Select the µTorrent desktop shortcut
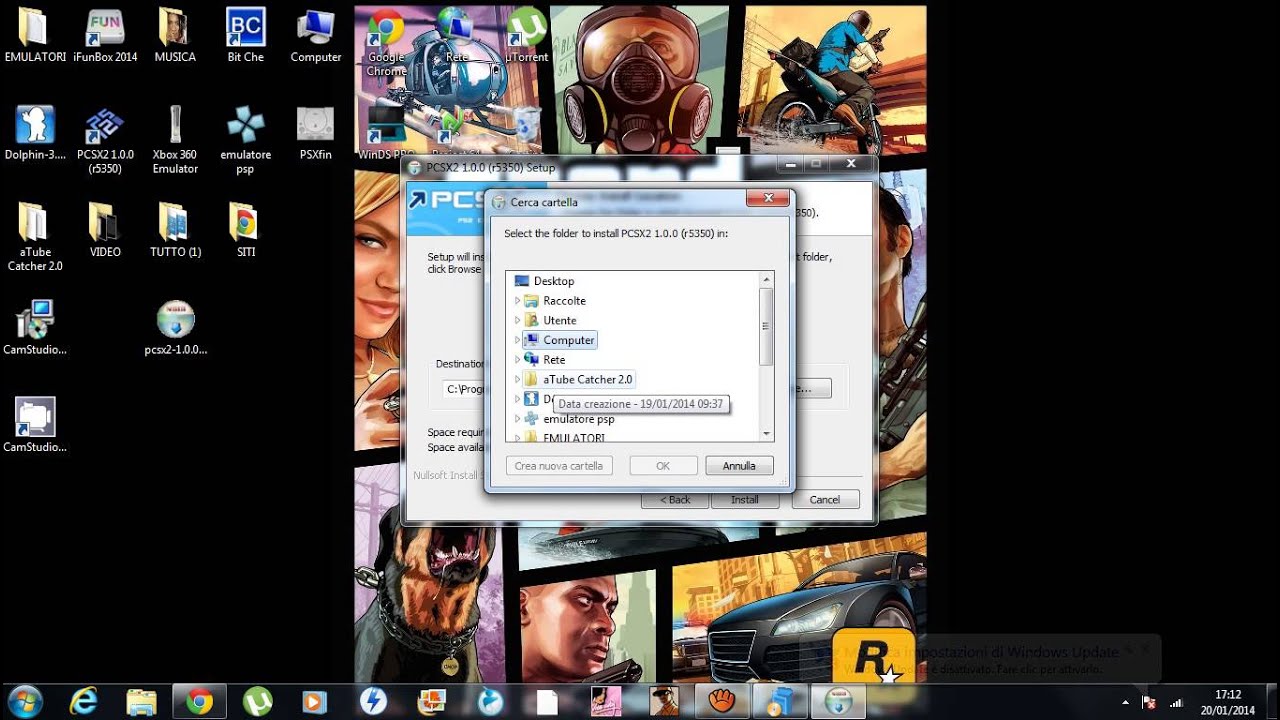The height and width of the screenshot is (720, 1280). coord(526,36)
